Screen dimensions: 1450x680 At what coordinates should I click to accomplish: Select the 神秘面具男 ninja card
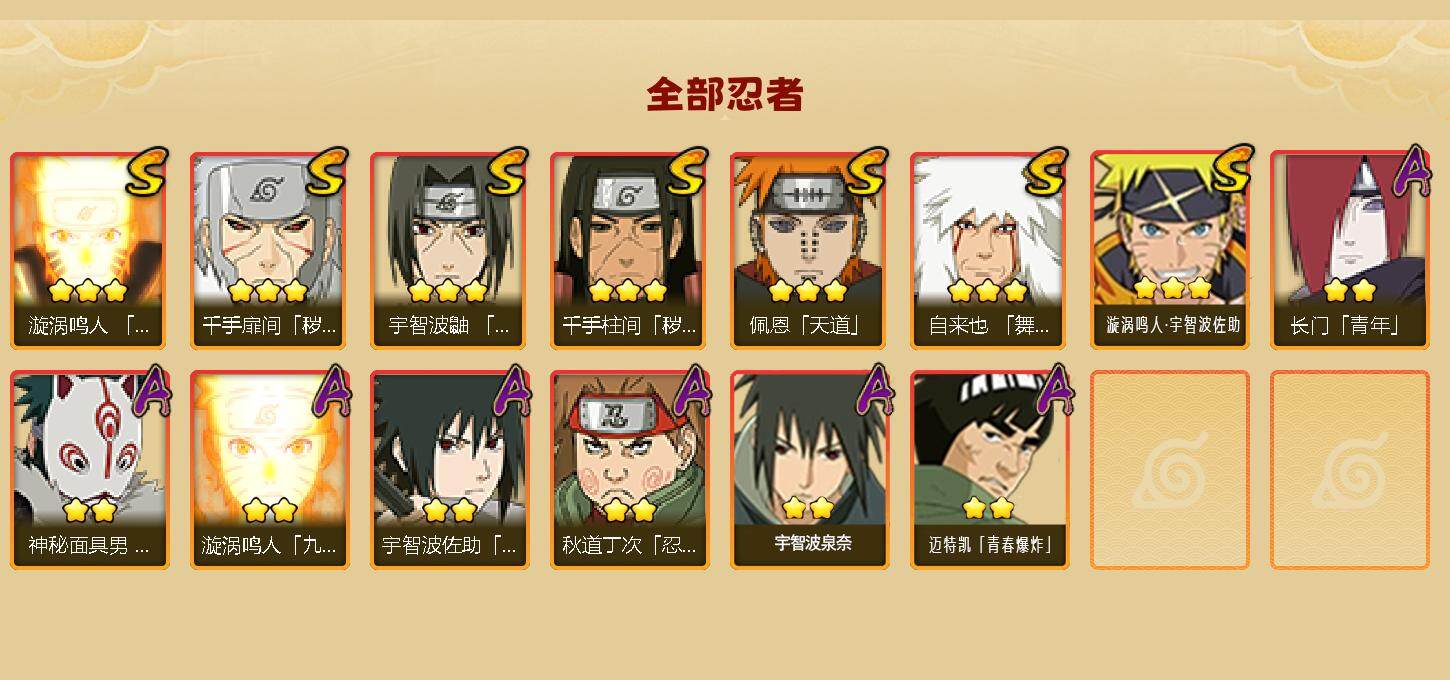point(89,470)
